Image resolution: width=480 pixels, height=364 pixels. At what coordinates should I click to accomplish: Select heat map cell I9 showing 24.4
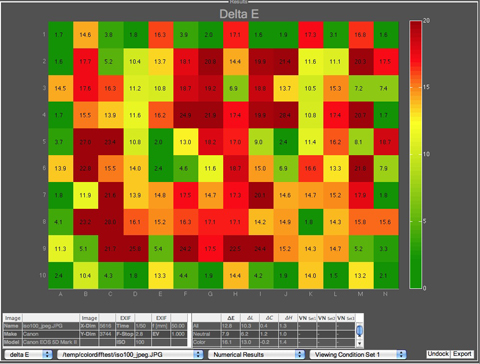261,249
